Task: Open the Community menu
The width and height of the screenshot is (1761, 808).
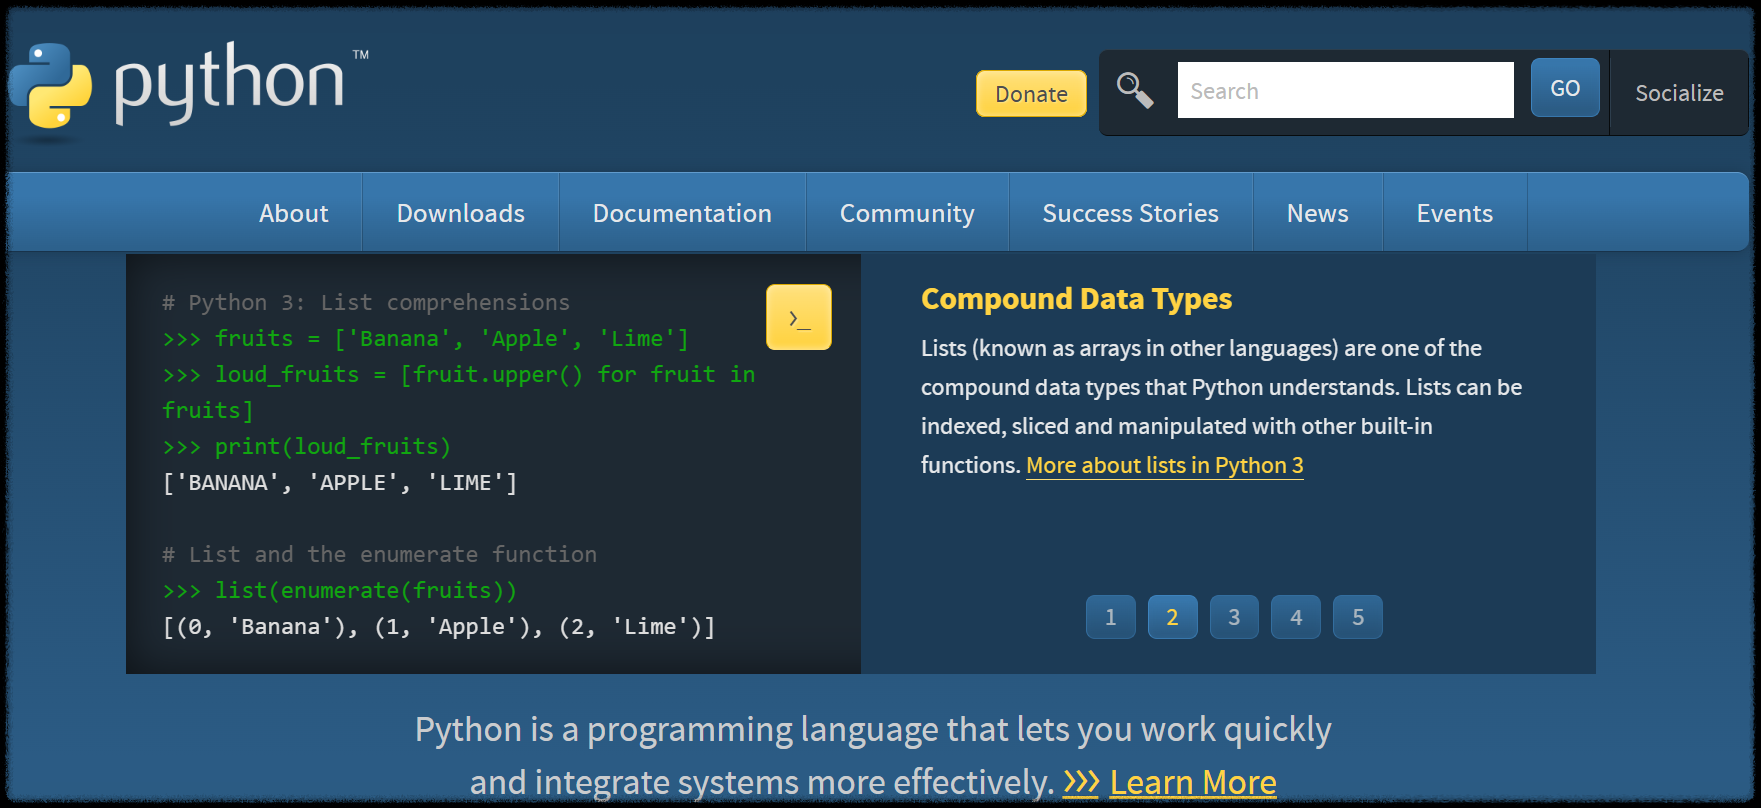Action: 907,212
